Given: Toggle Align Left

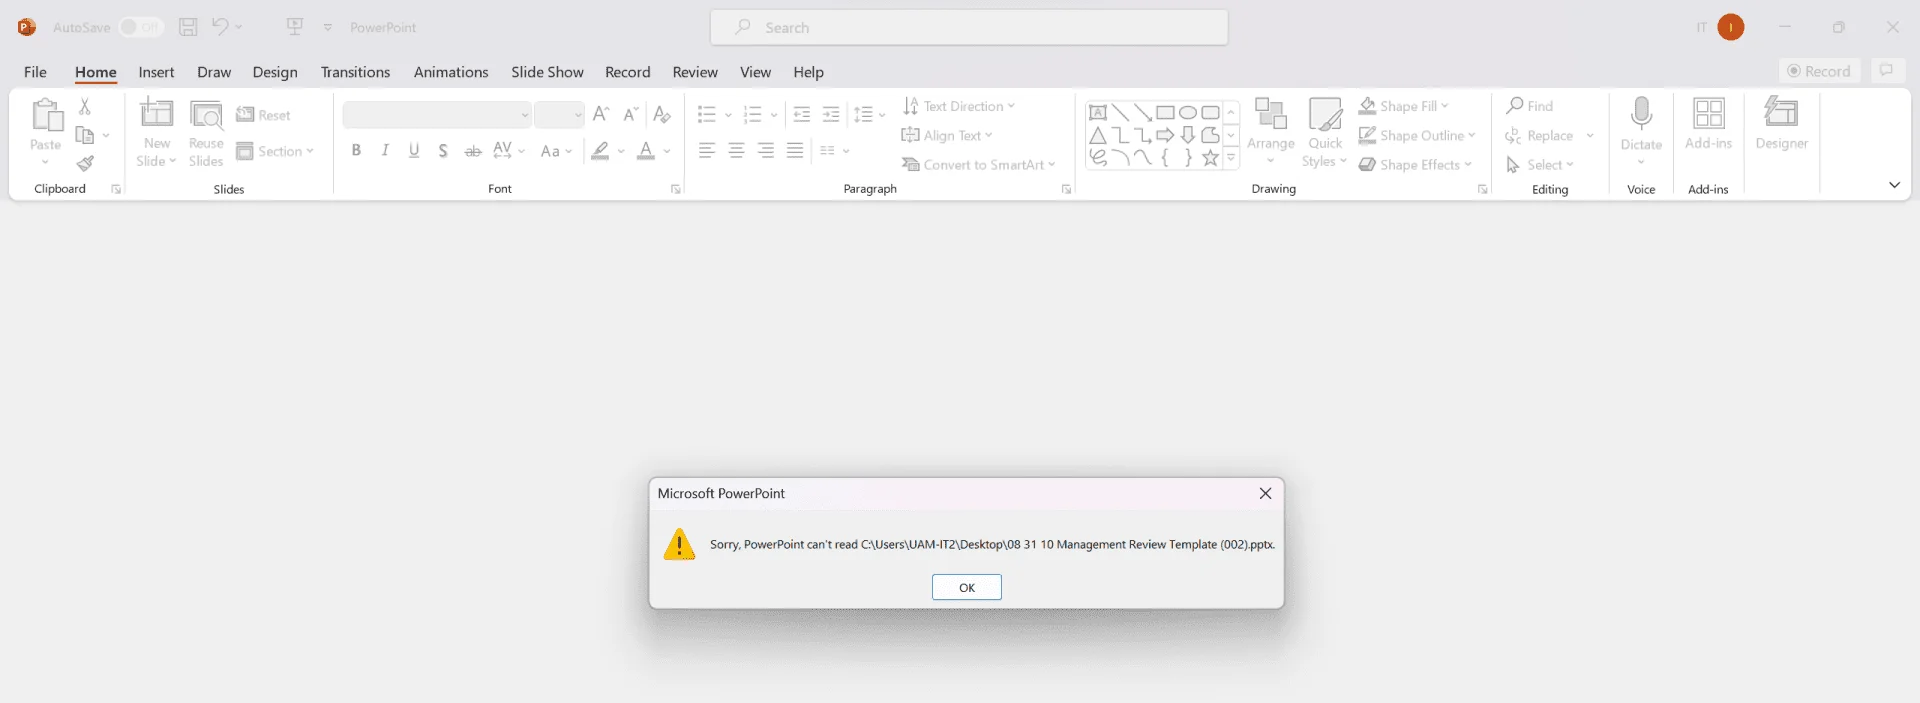Looking at the screenshot, I should pos(707,151).
